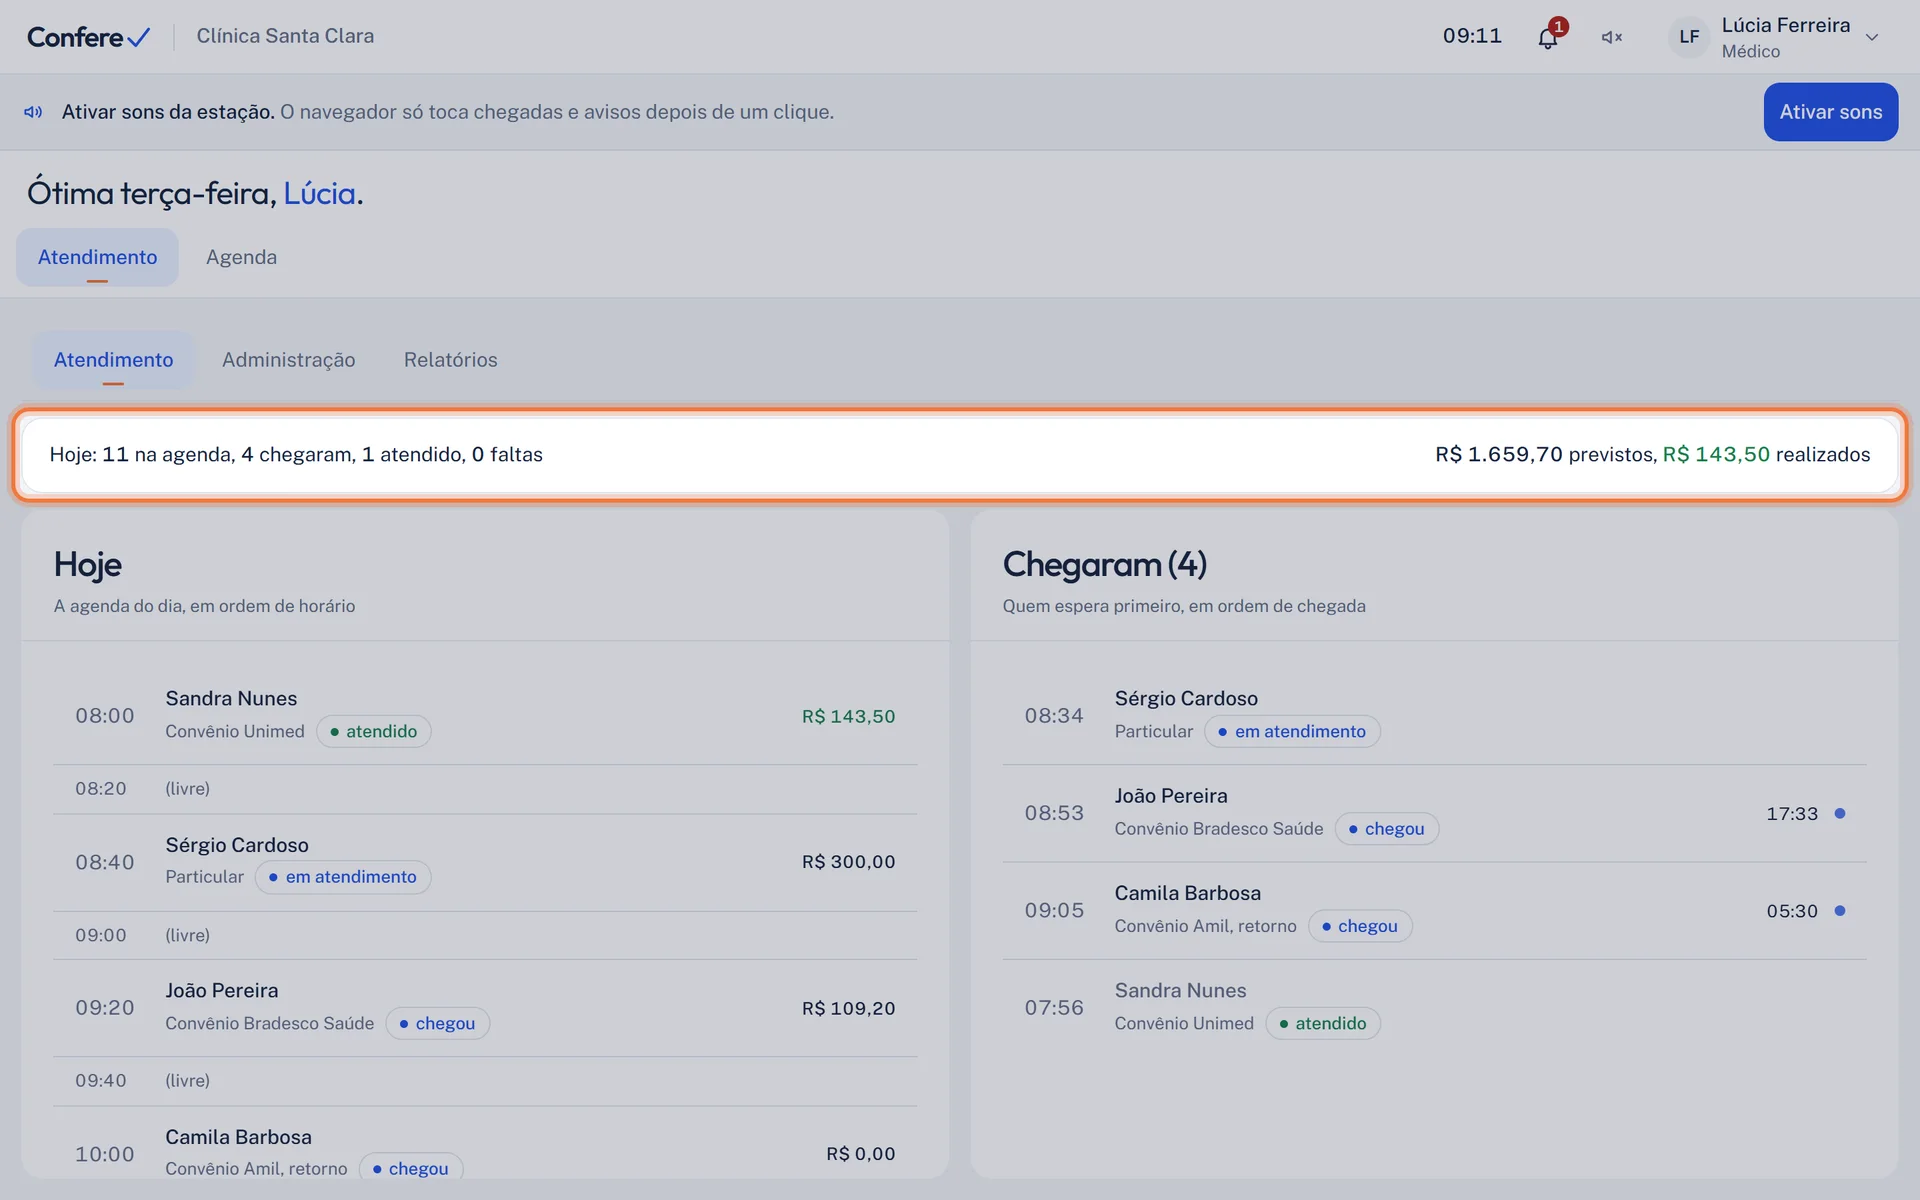Click the Ativar sons button
Image resolution: width=1920 pixels, height=1200 pixels.
coord(1830,112)
